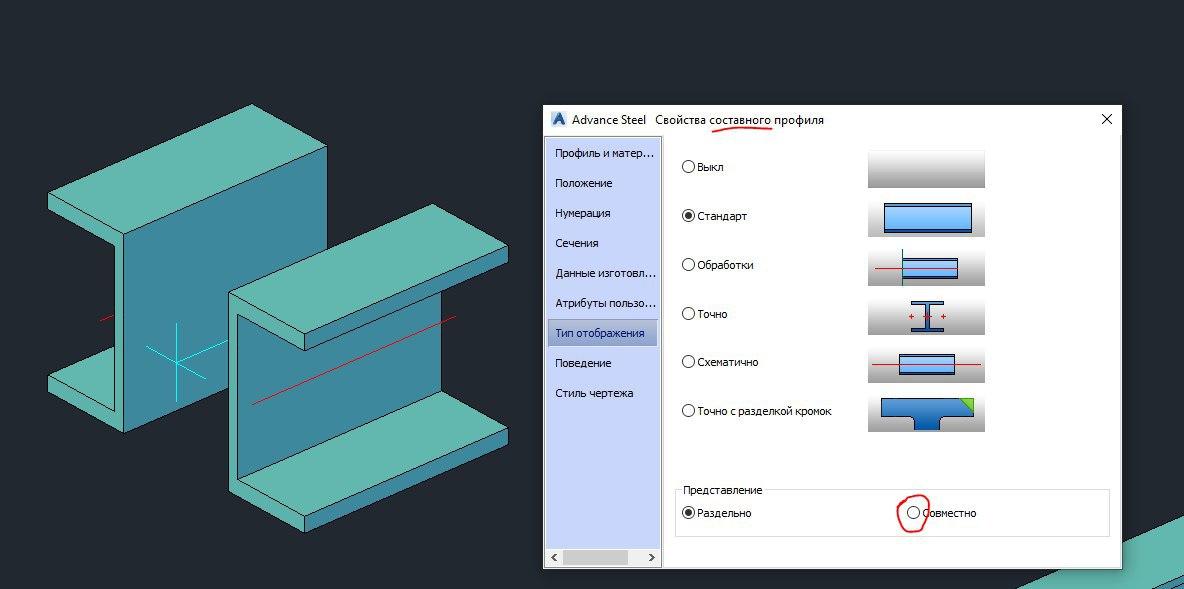Viewport: 1184px width, 589px height.
Task: Click the 'Обработки' preview icon
Action: click(925, 266)
